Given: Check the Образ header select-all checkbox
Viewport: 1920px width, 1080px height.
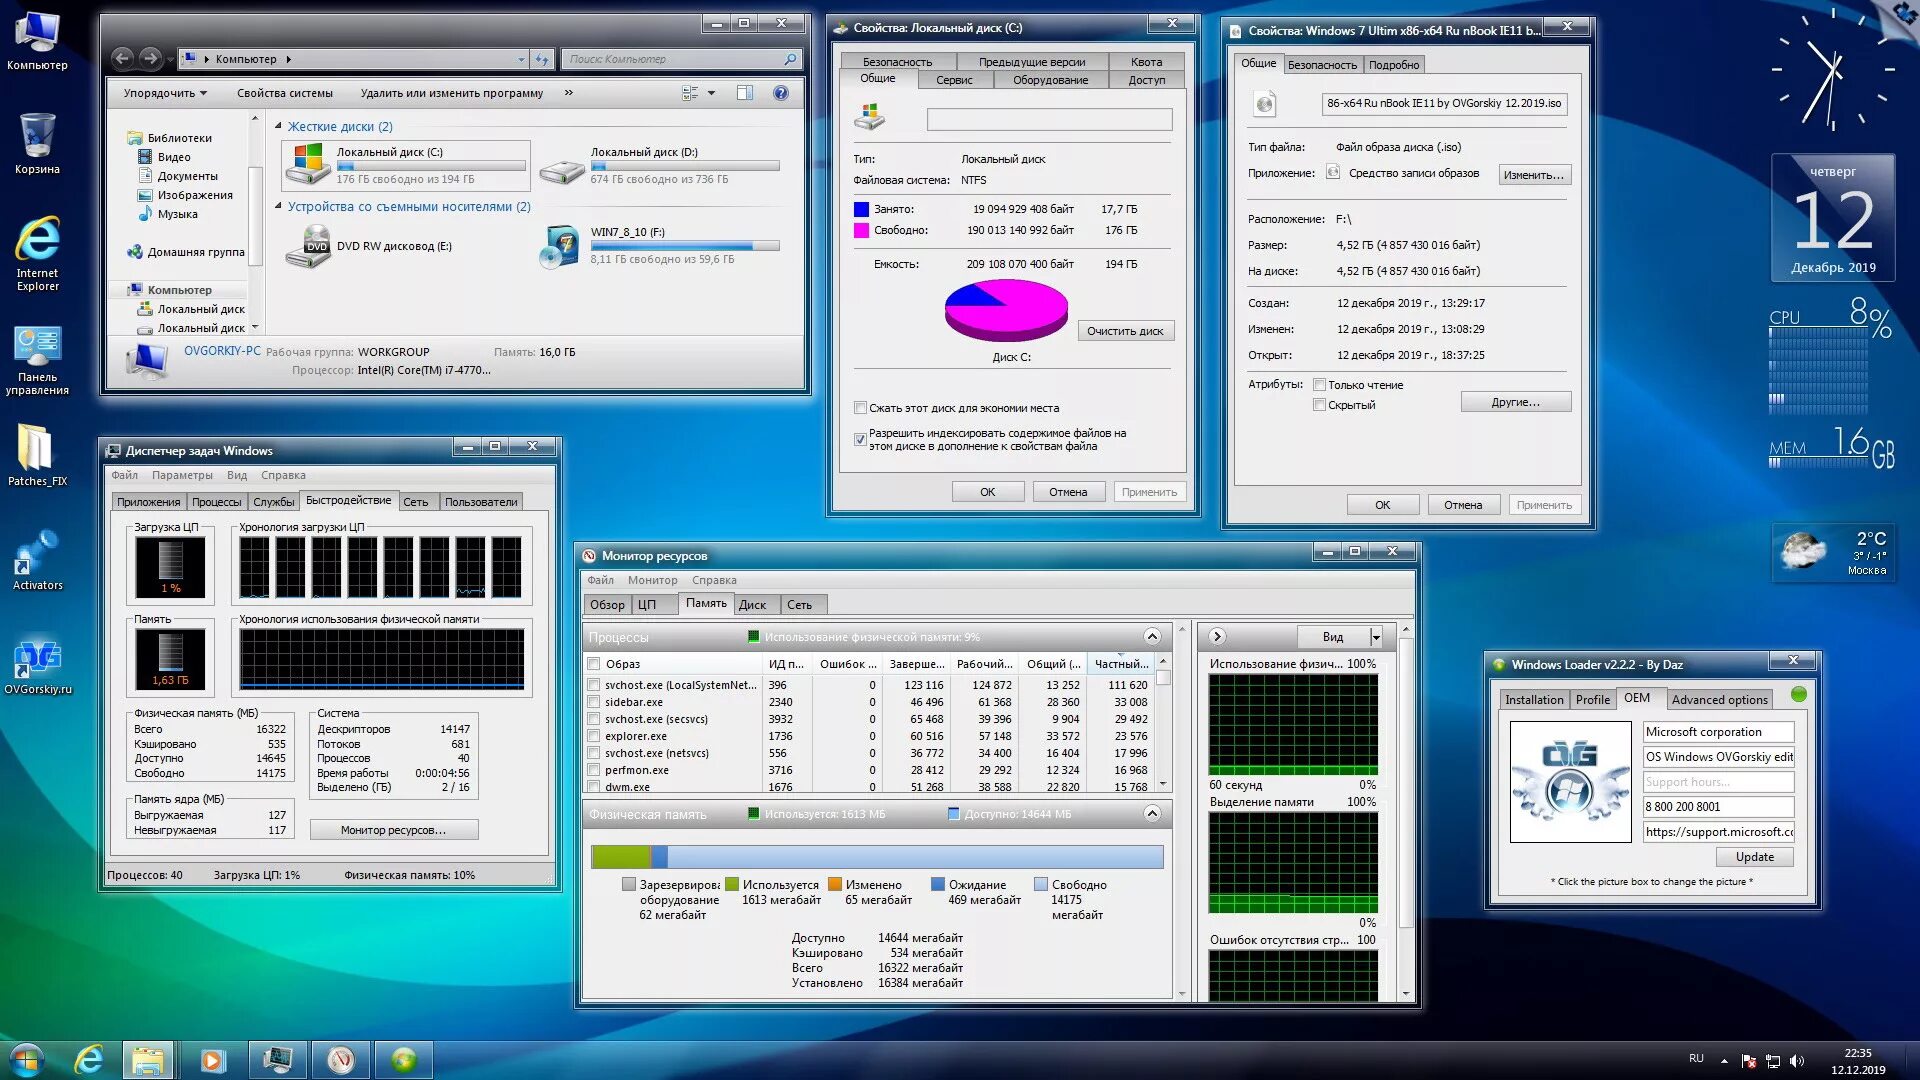Looking at the screenshot, I should point(594,664).
